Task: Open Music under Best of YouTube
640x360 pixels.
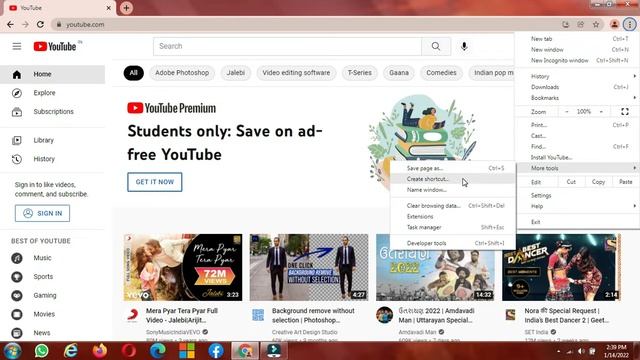Action: point(52,258)
